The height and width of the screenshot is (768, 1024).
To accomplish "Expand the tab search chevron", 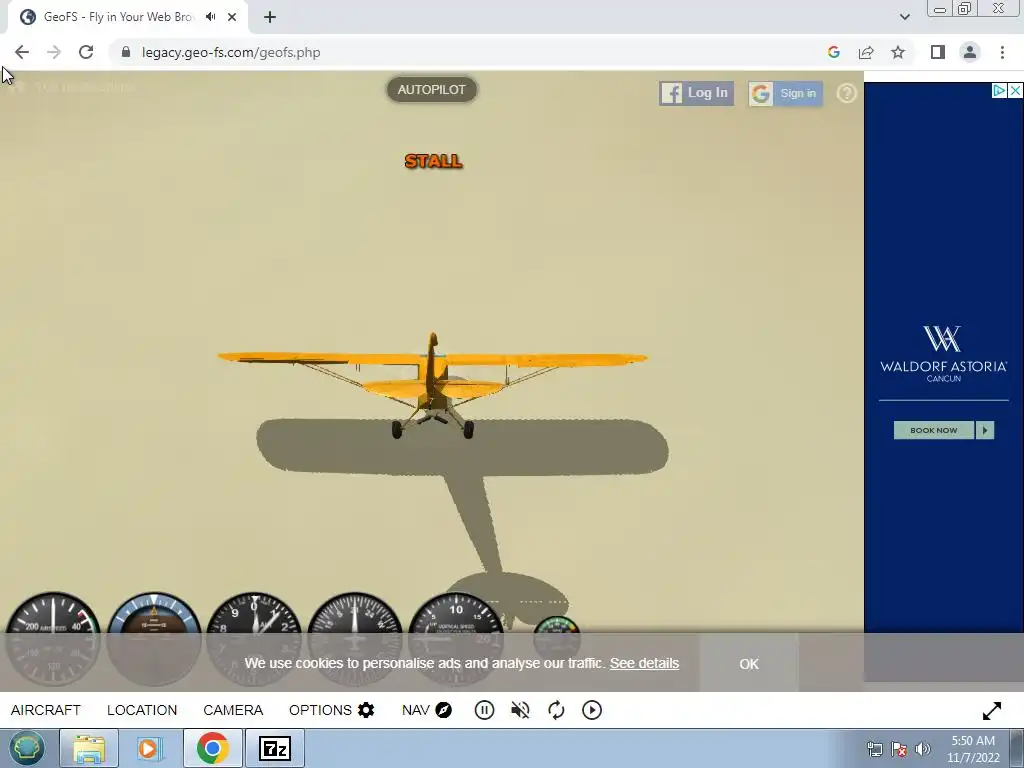I will [x=904, y=17].
